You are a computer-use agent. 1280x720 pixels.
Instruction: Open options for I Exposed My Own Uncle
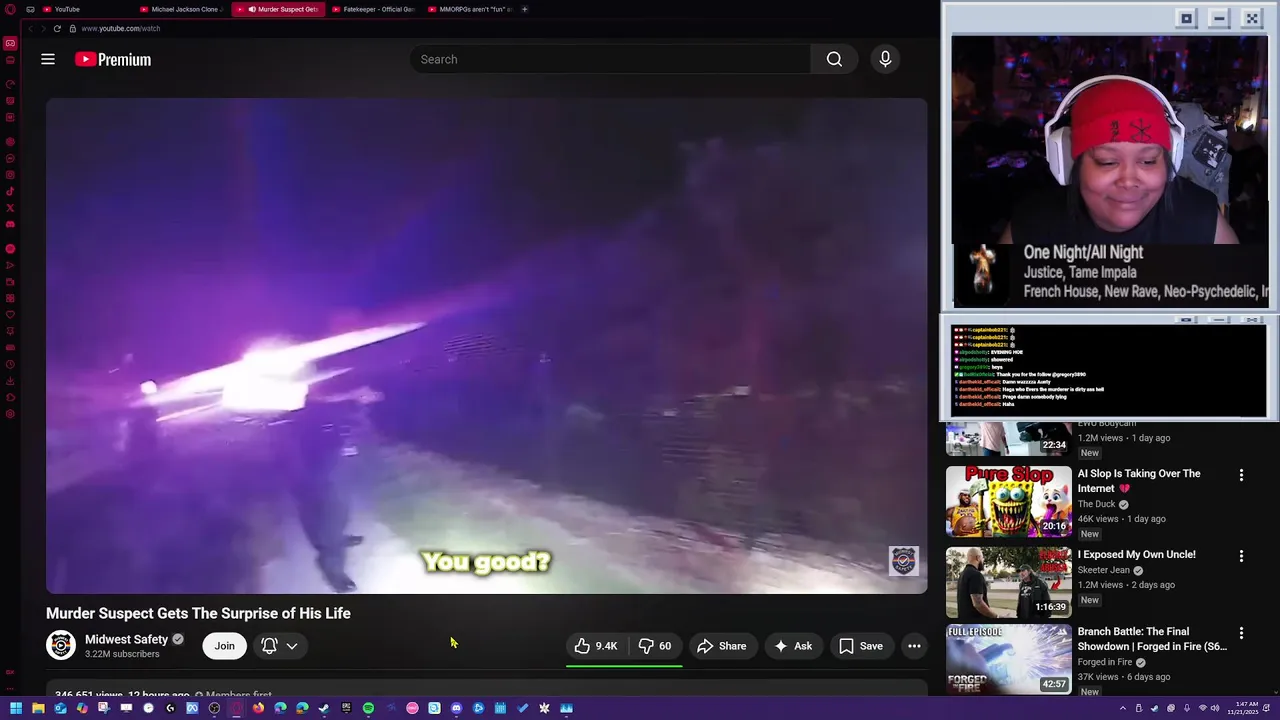click(x=1241, y=556)
